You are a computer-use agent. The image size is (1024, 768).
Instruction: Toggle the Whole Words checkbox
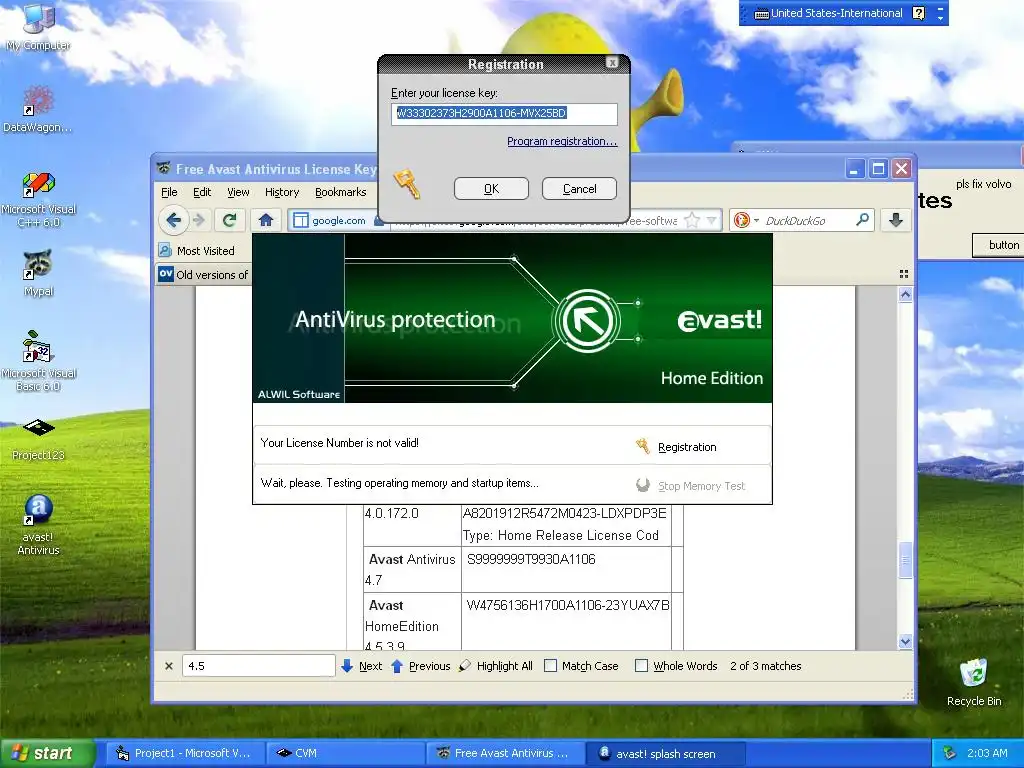click(x=641, y=665)
